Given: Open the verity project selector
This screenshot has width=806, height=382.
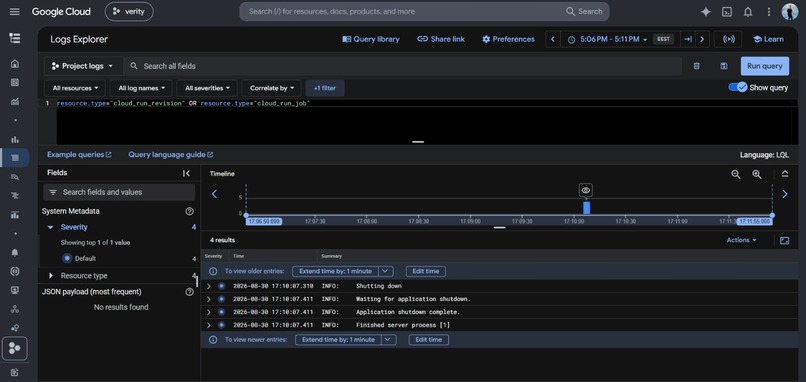Looking at the screenshot, I should [129, 11].
